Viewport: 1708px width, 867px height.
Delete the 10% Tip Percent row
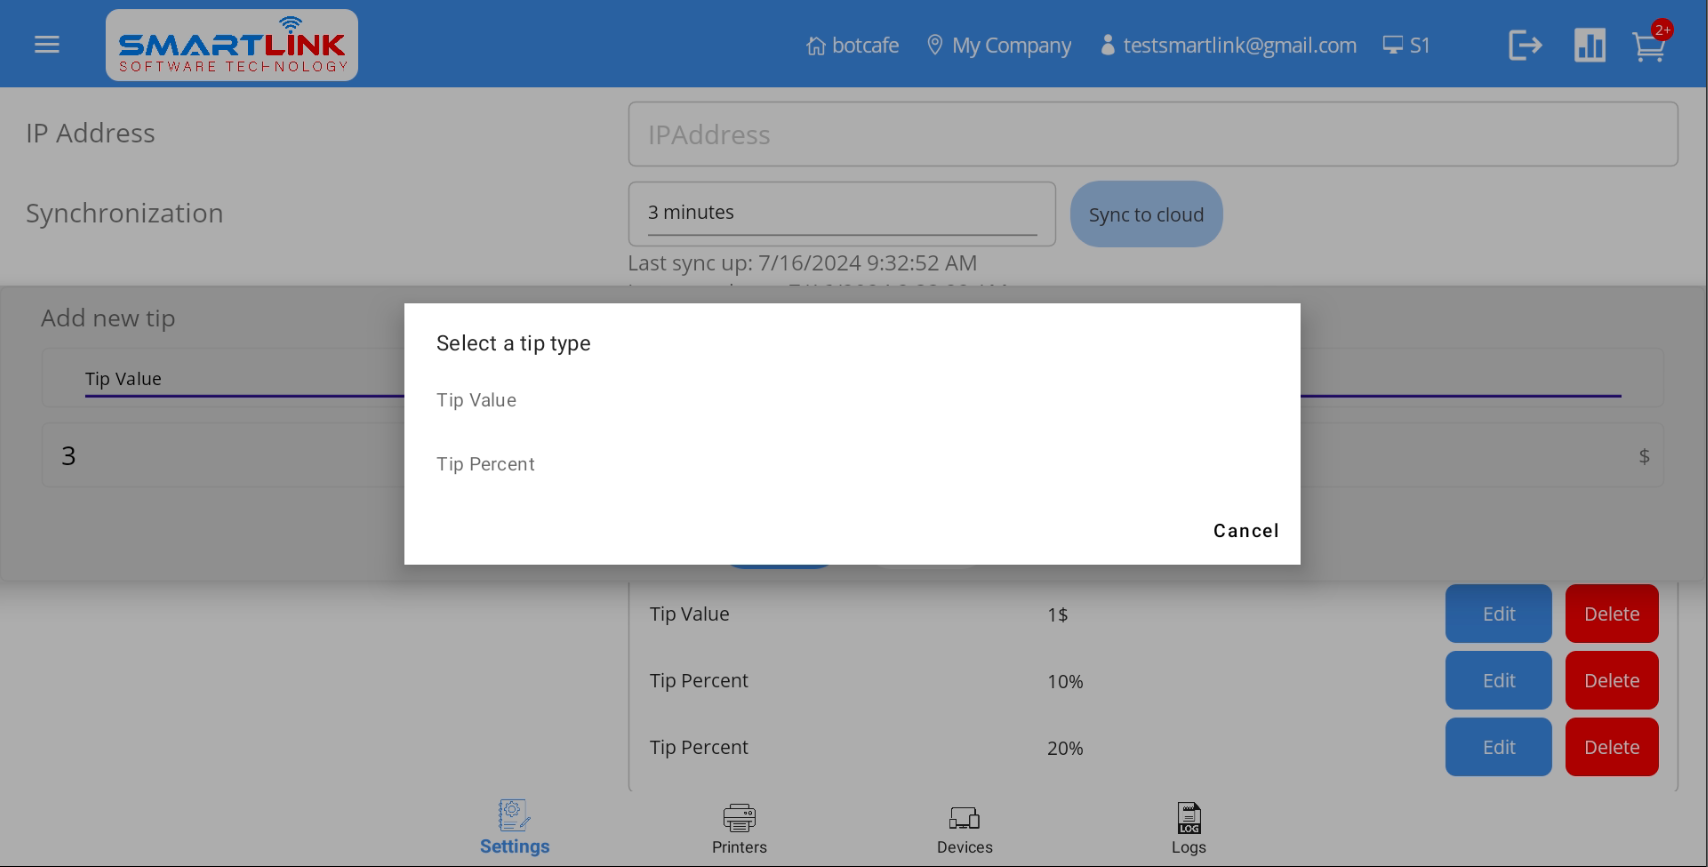1611,681
